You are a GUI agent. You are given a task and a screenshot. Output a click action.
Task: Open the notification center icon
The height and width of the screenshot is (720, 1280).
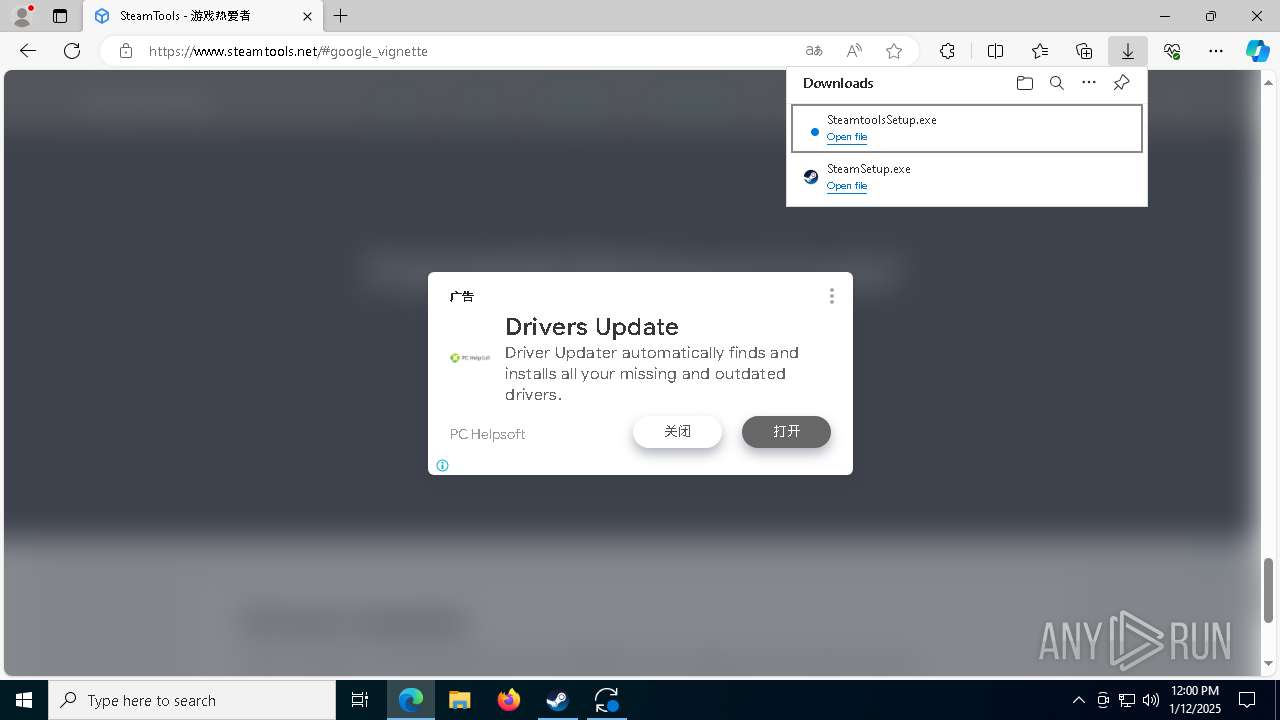coord(1247,700)
